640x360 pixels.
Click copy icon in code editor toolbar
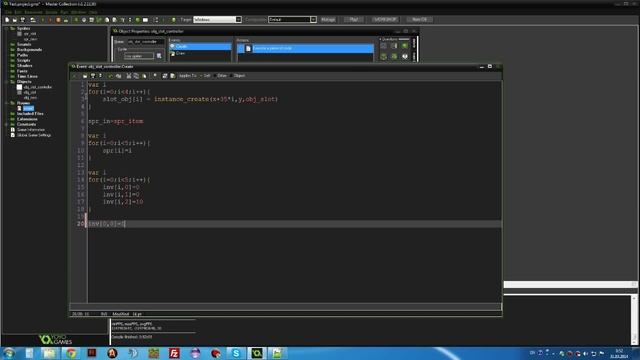tap(136, 76)
